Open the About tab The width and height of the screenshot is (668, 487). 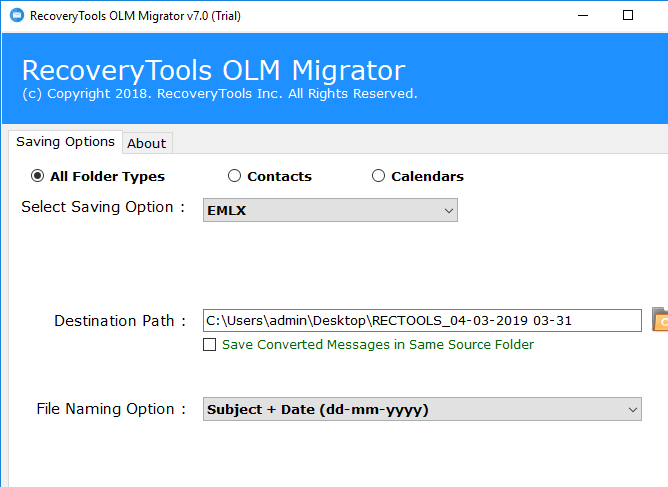pos(146,143)
